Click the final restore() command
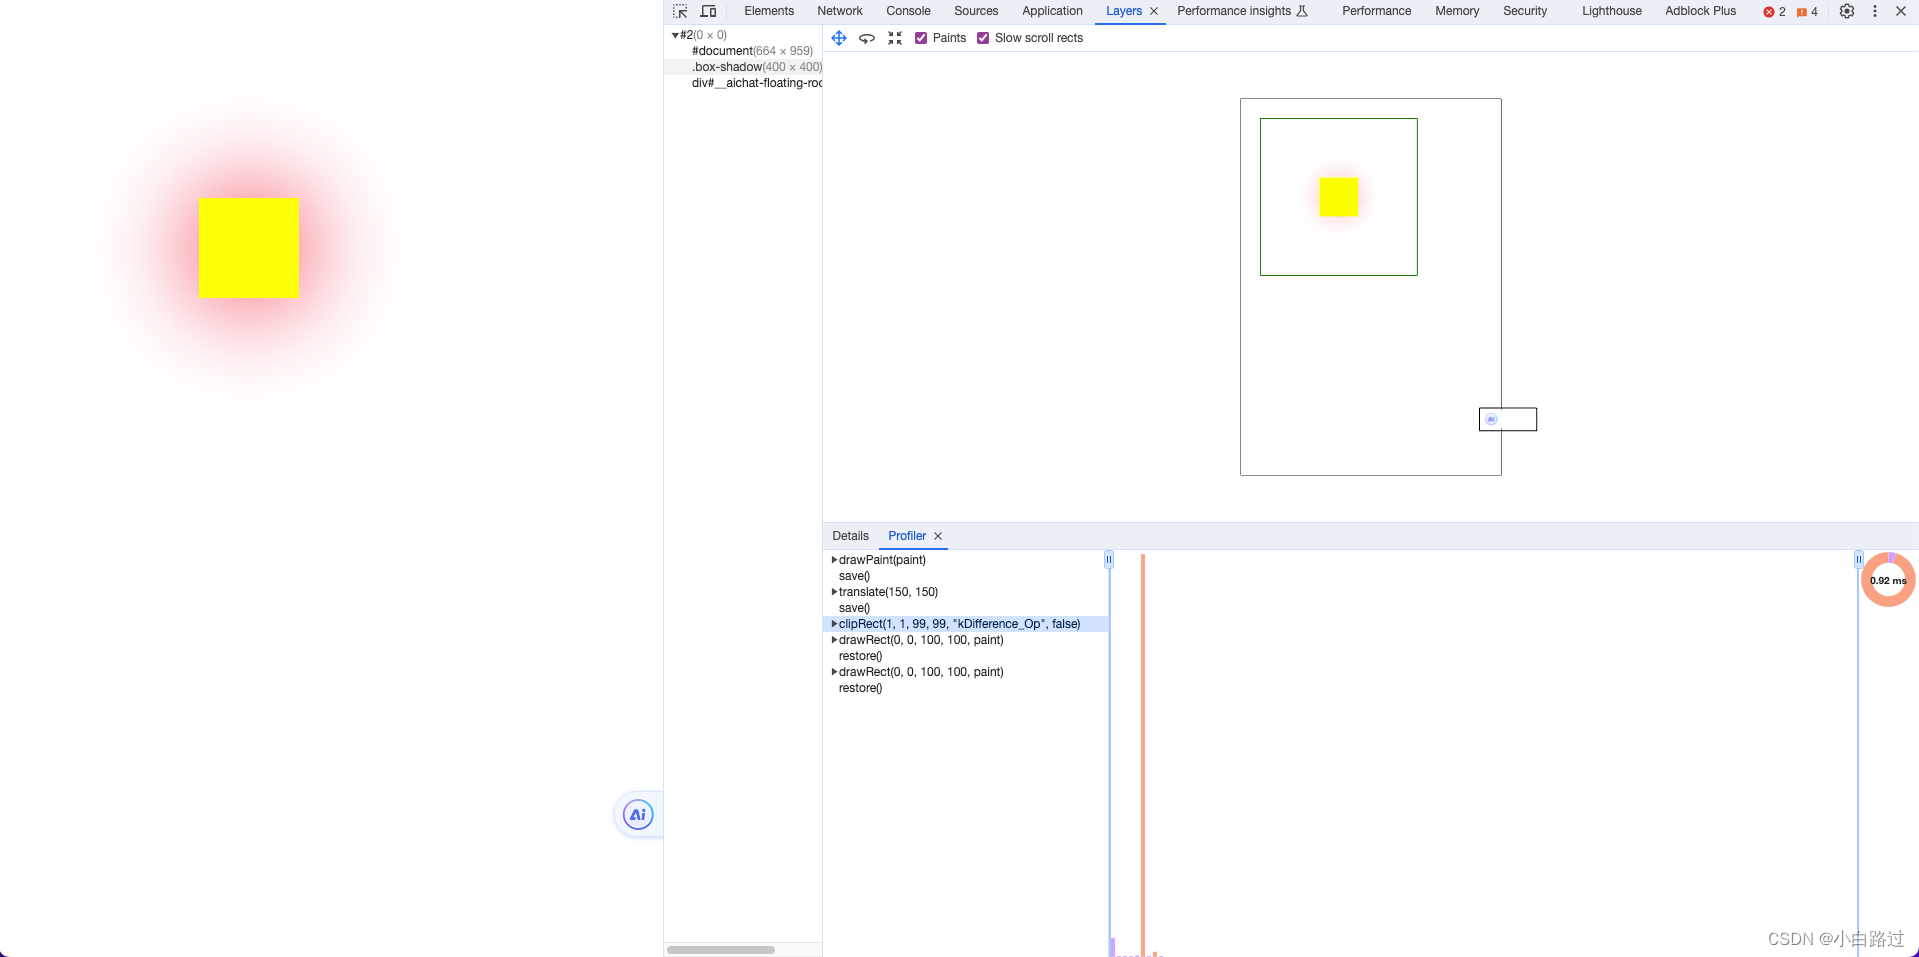Image resolution: width=1919 pixels, height=957 pixels. click(x=860, y=688)
